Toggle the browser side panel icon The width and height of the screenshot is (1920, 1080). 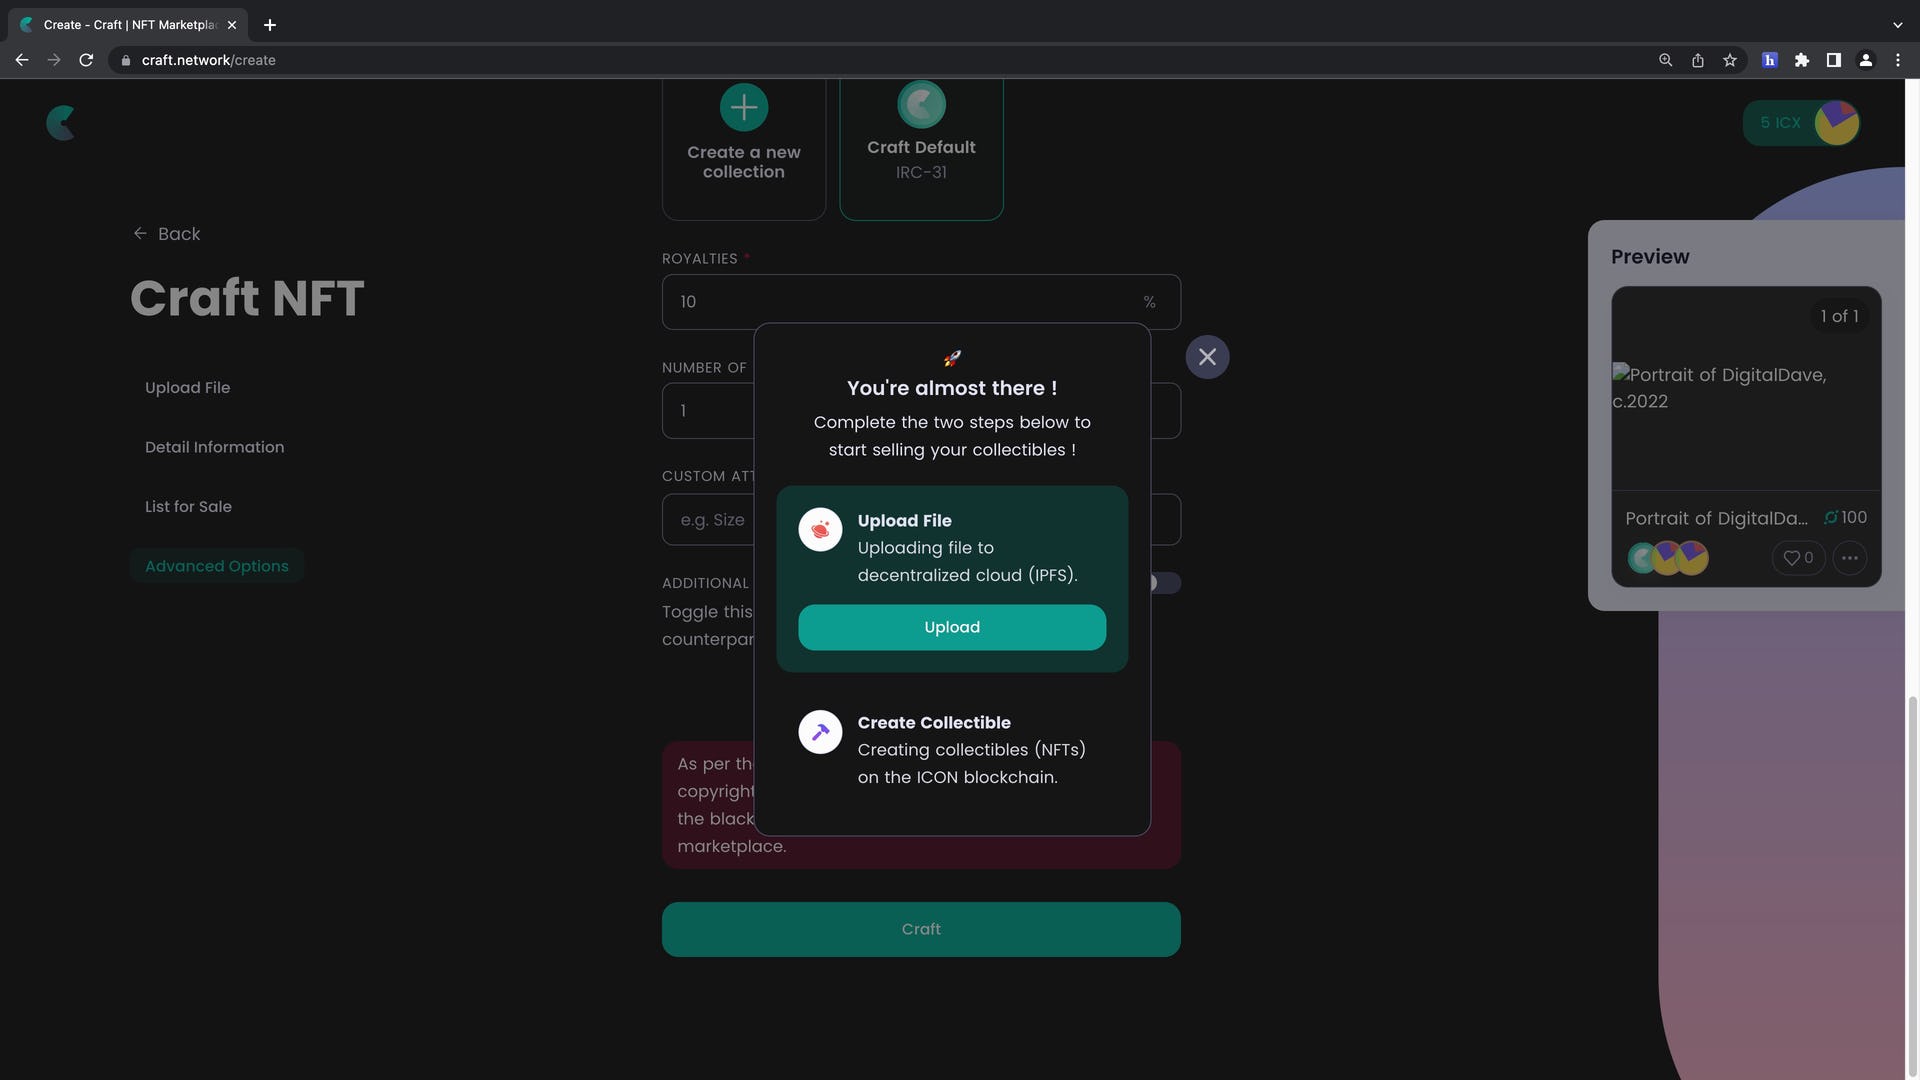point(1833,60)
